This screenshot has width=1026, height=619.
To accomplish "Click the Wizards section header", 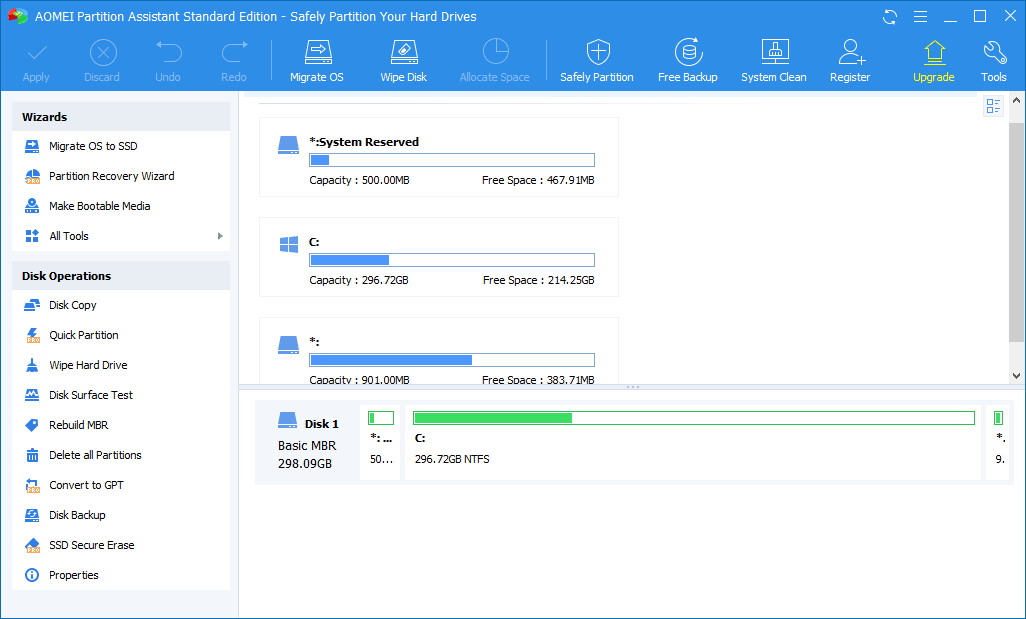I will 121,117.
